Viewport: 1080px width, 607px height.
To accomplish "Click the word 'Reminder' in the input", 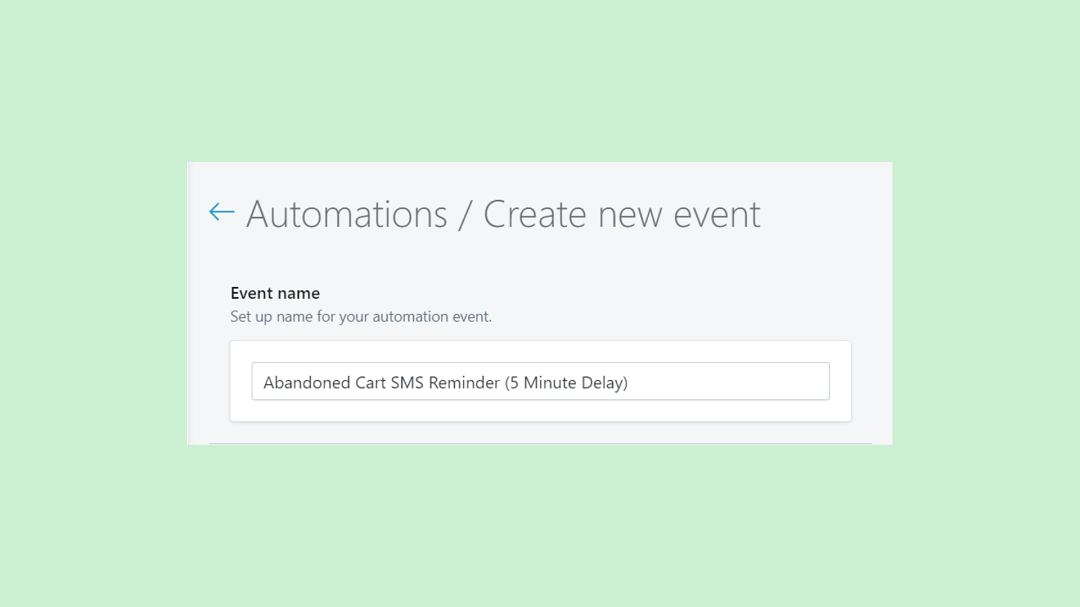I will click(x=464, y=382).
